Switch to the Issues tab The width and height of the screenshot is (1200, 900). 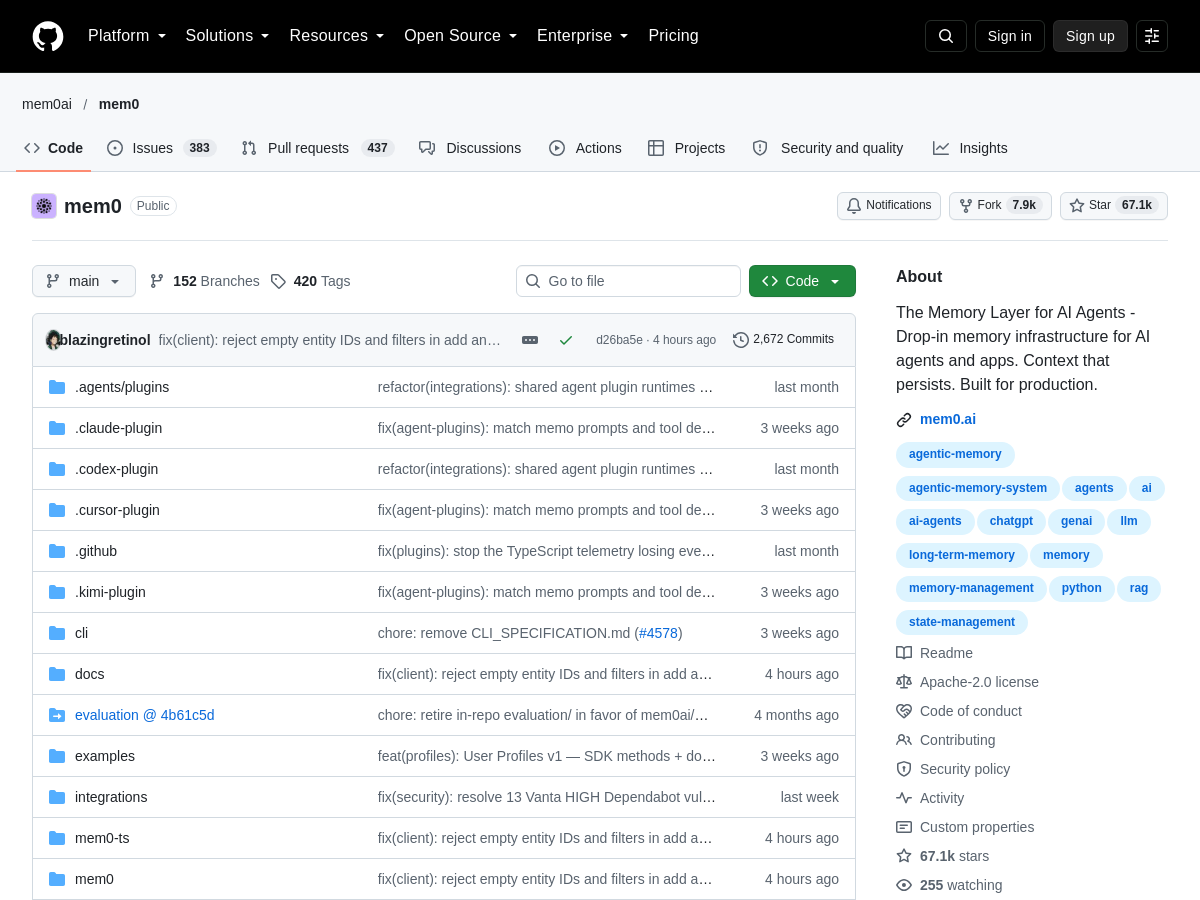pos(162,148)
